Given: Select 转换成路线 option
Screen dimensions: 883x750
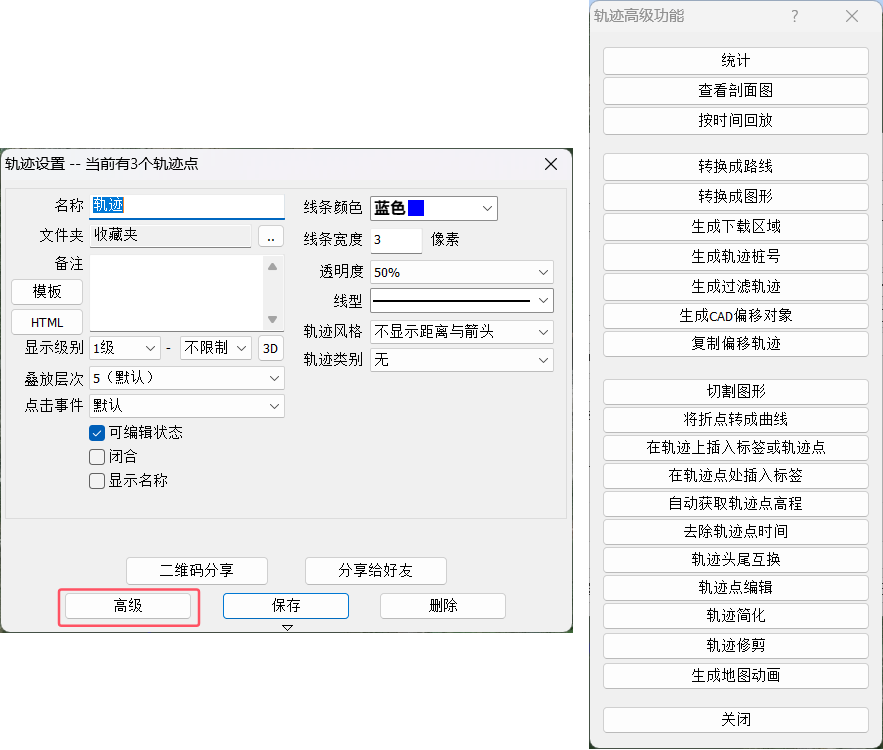Looking at the screenshot, I should click(x=735, y=167).
